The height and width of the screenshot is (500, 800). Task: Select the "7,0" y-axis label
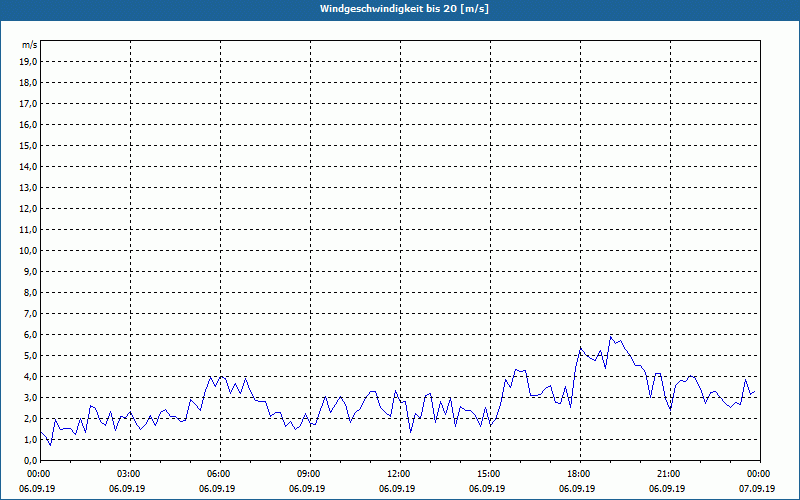click(x=30, y=313)
